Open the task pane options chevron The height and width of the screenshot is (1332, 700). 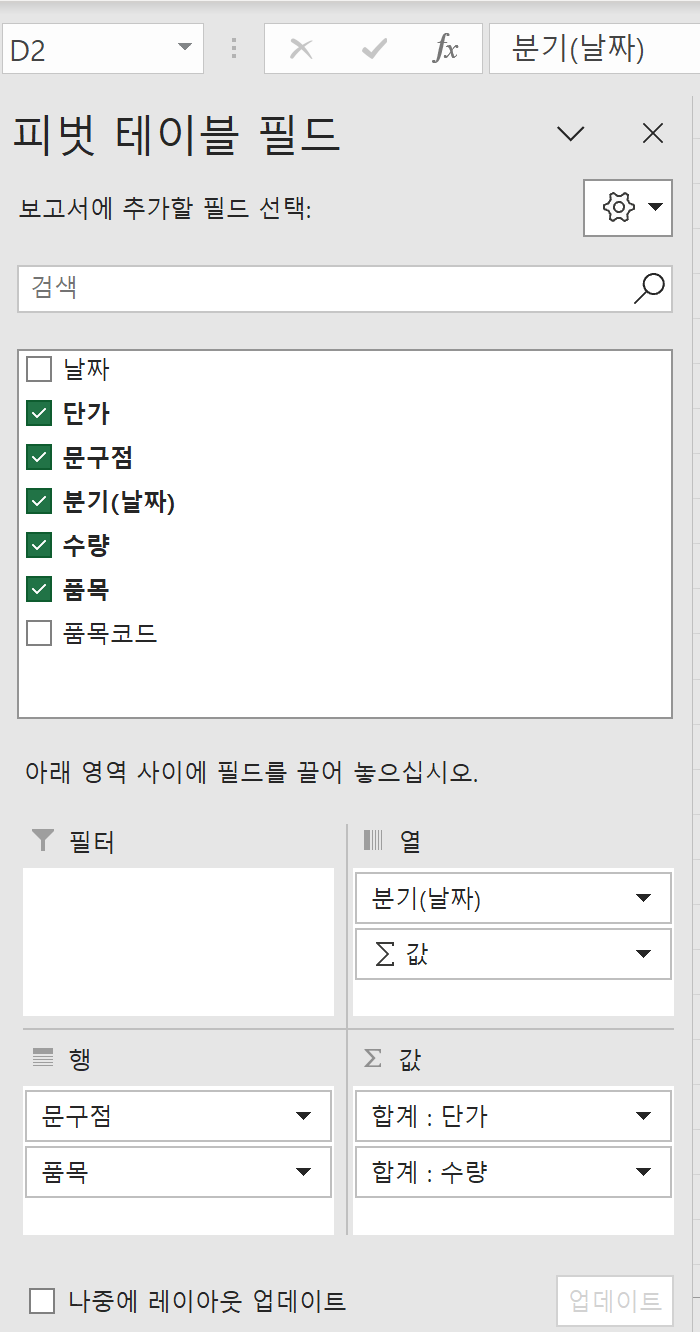(x=571, y=134)
